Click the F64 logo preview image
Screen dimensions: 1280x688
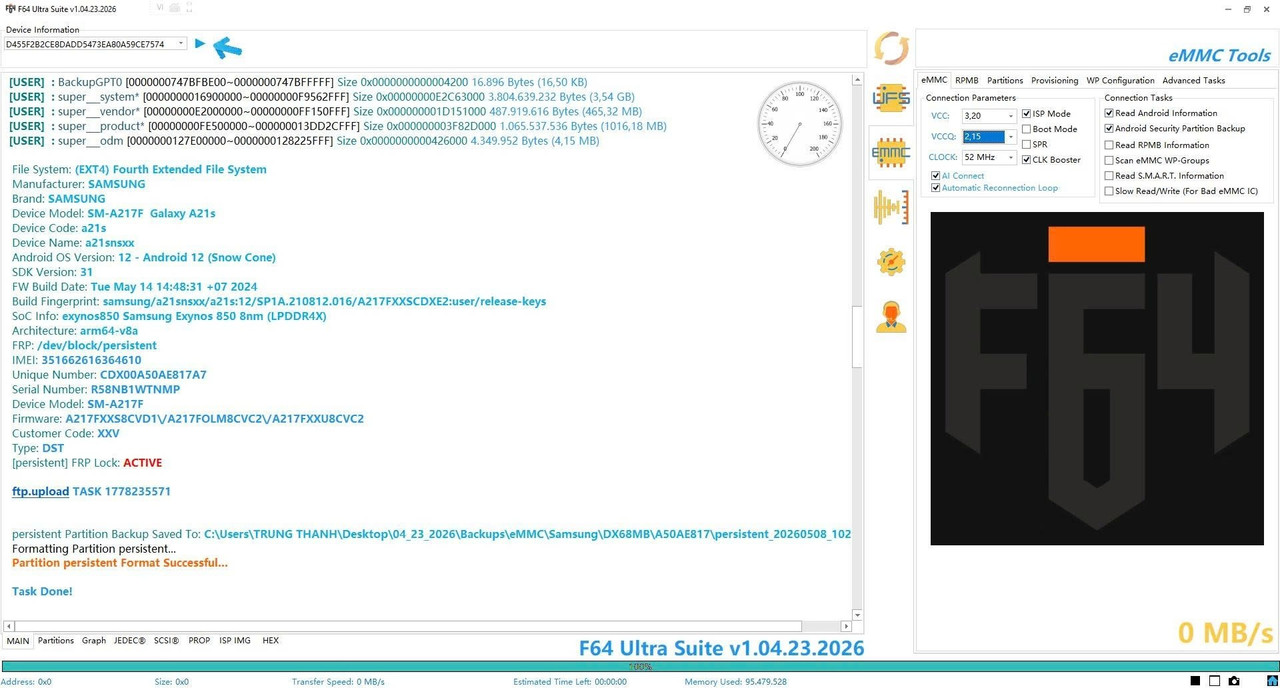(x=1097, y=378)
